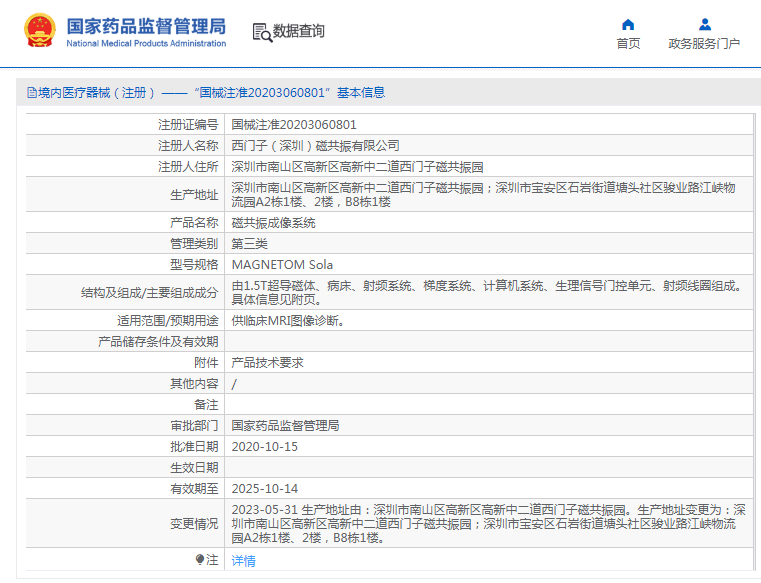Click the date 2025-10-14
Screen dimensions: 761x583
point(265,489)
